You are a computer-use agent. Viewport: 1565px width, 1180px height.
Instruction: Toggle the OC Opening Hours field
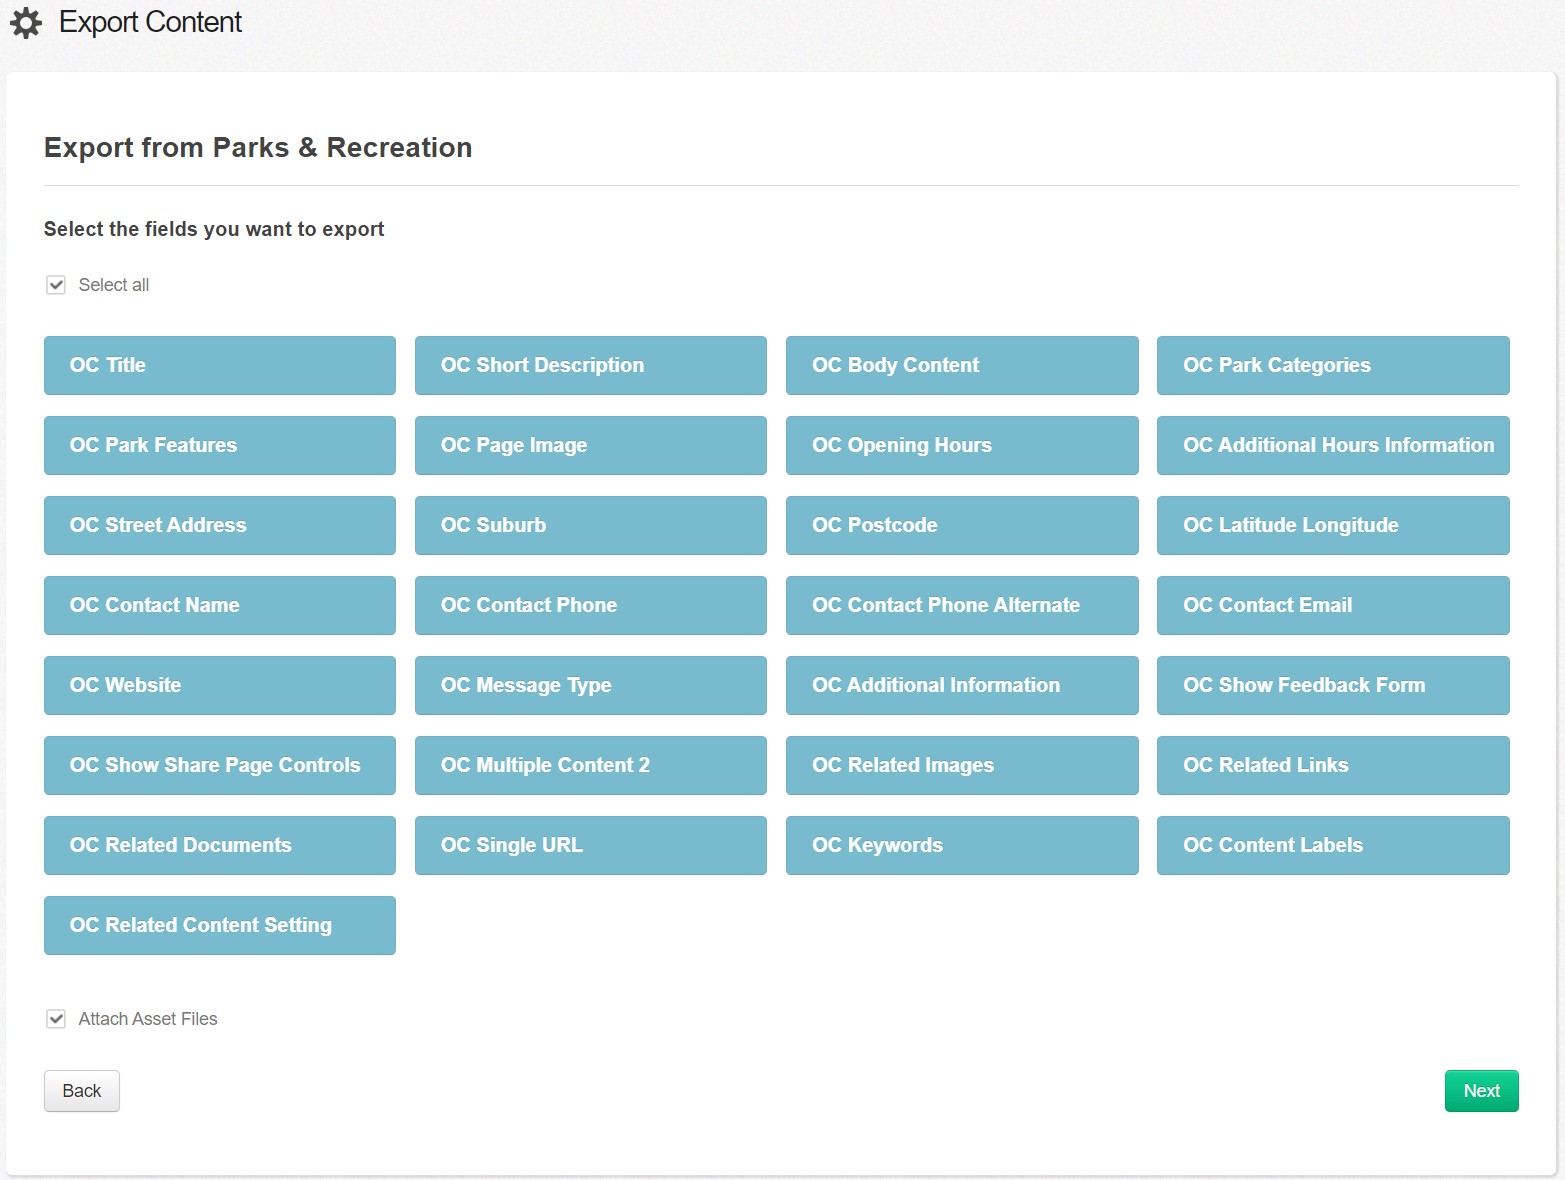point(961,445)
